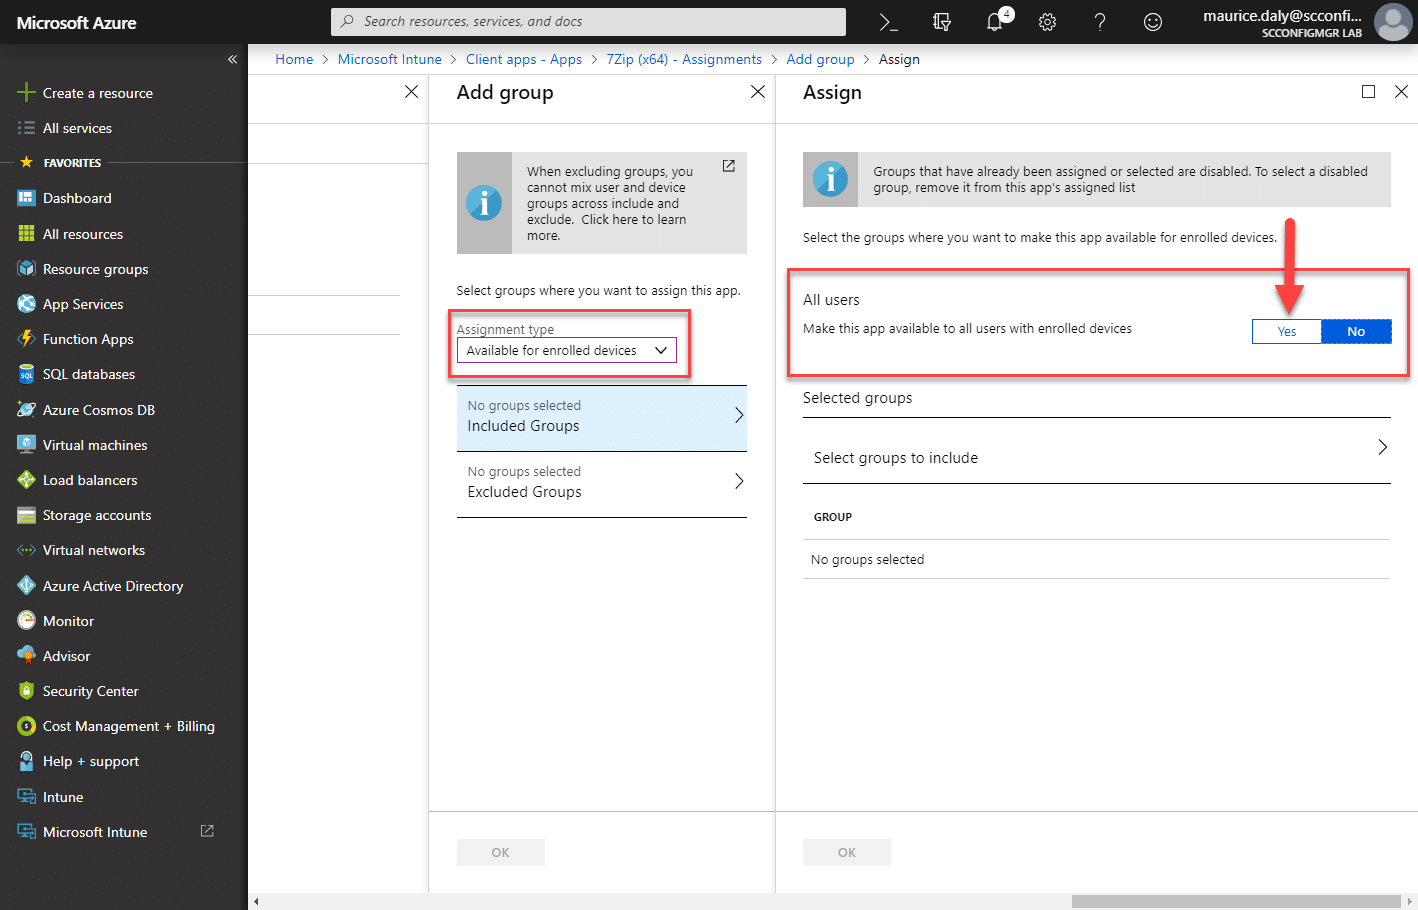Open Intune in sidebar
This screenshot has height=910, width=1418.
click(62, 797)
